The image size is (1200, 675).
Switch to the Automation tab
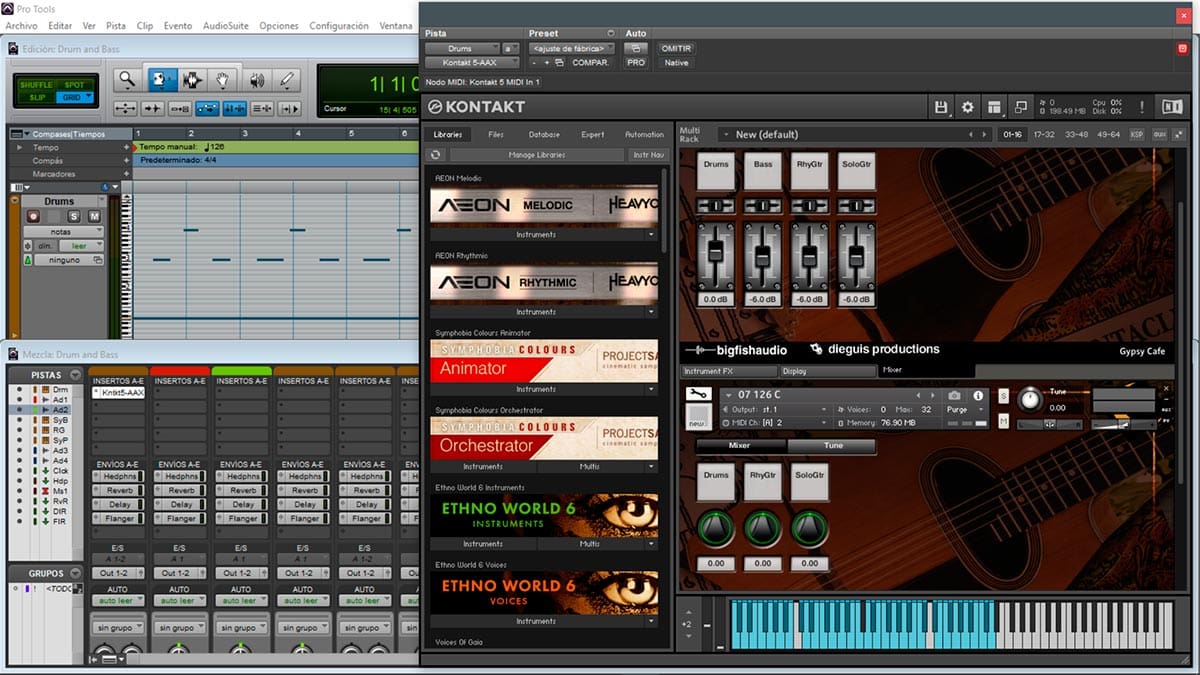[x=644, y=134]
